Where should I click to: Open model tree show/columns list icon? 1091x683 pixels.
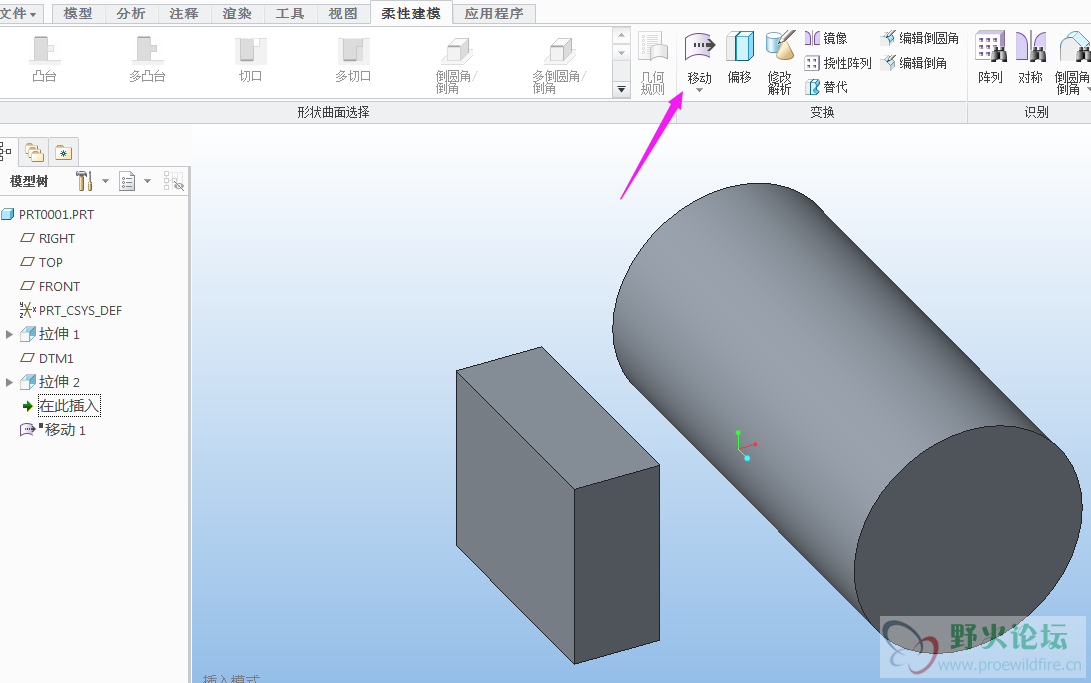tap(127, 182)
